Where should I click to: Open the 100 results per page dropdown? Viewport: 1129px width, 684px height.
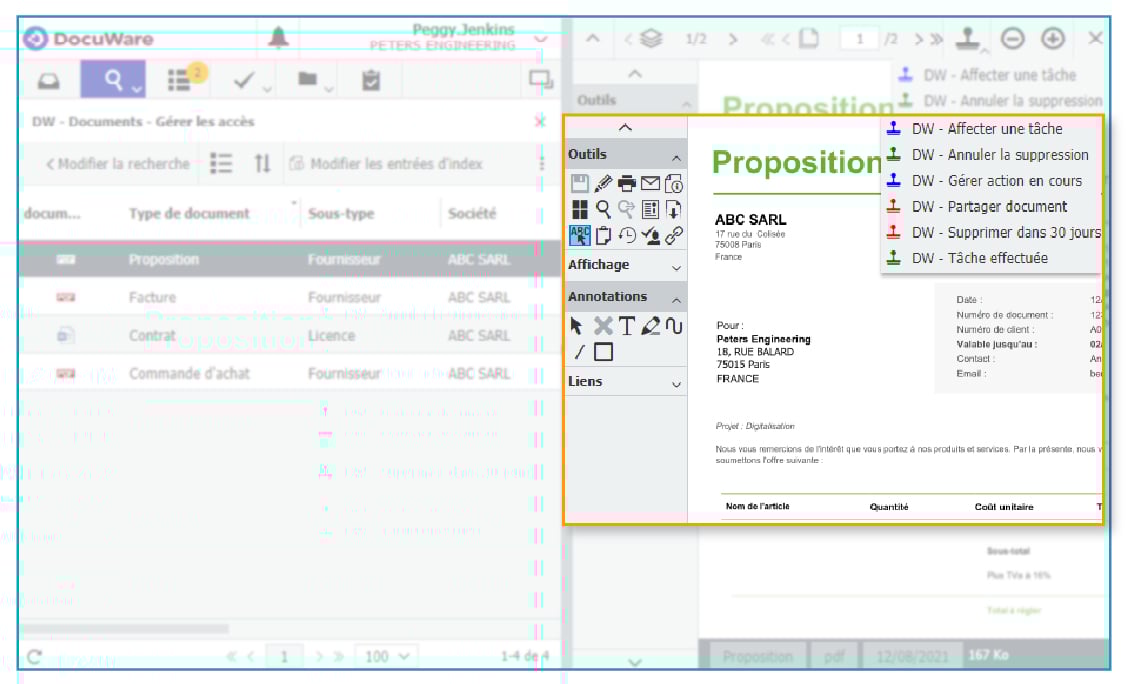[x=388, y=656]
